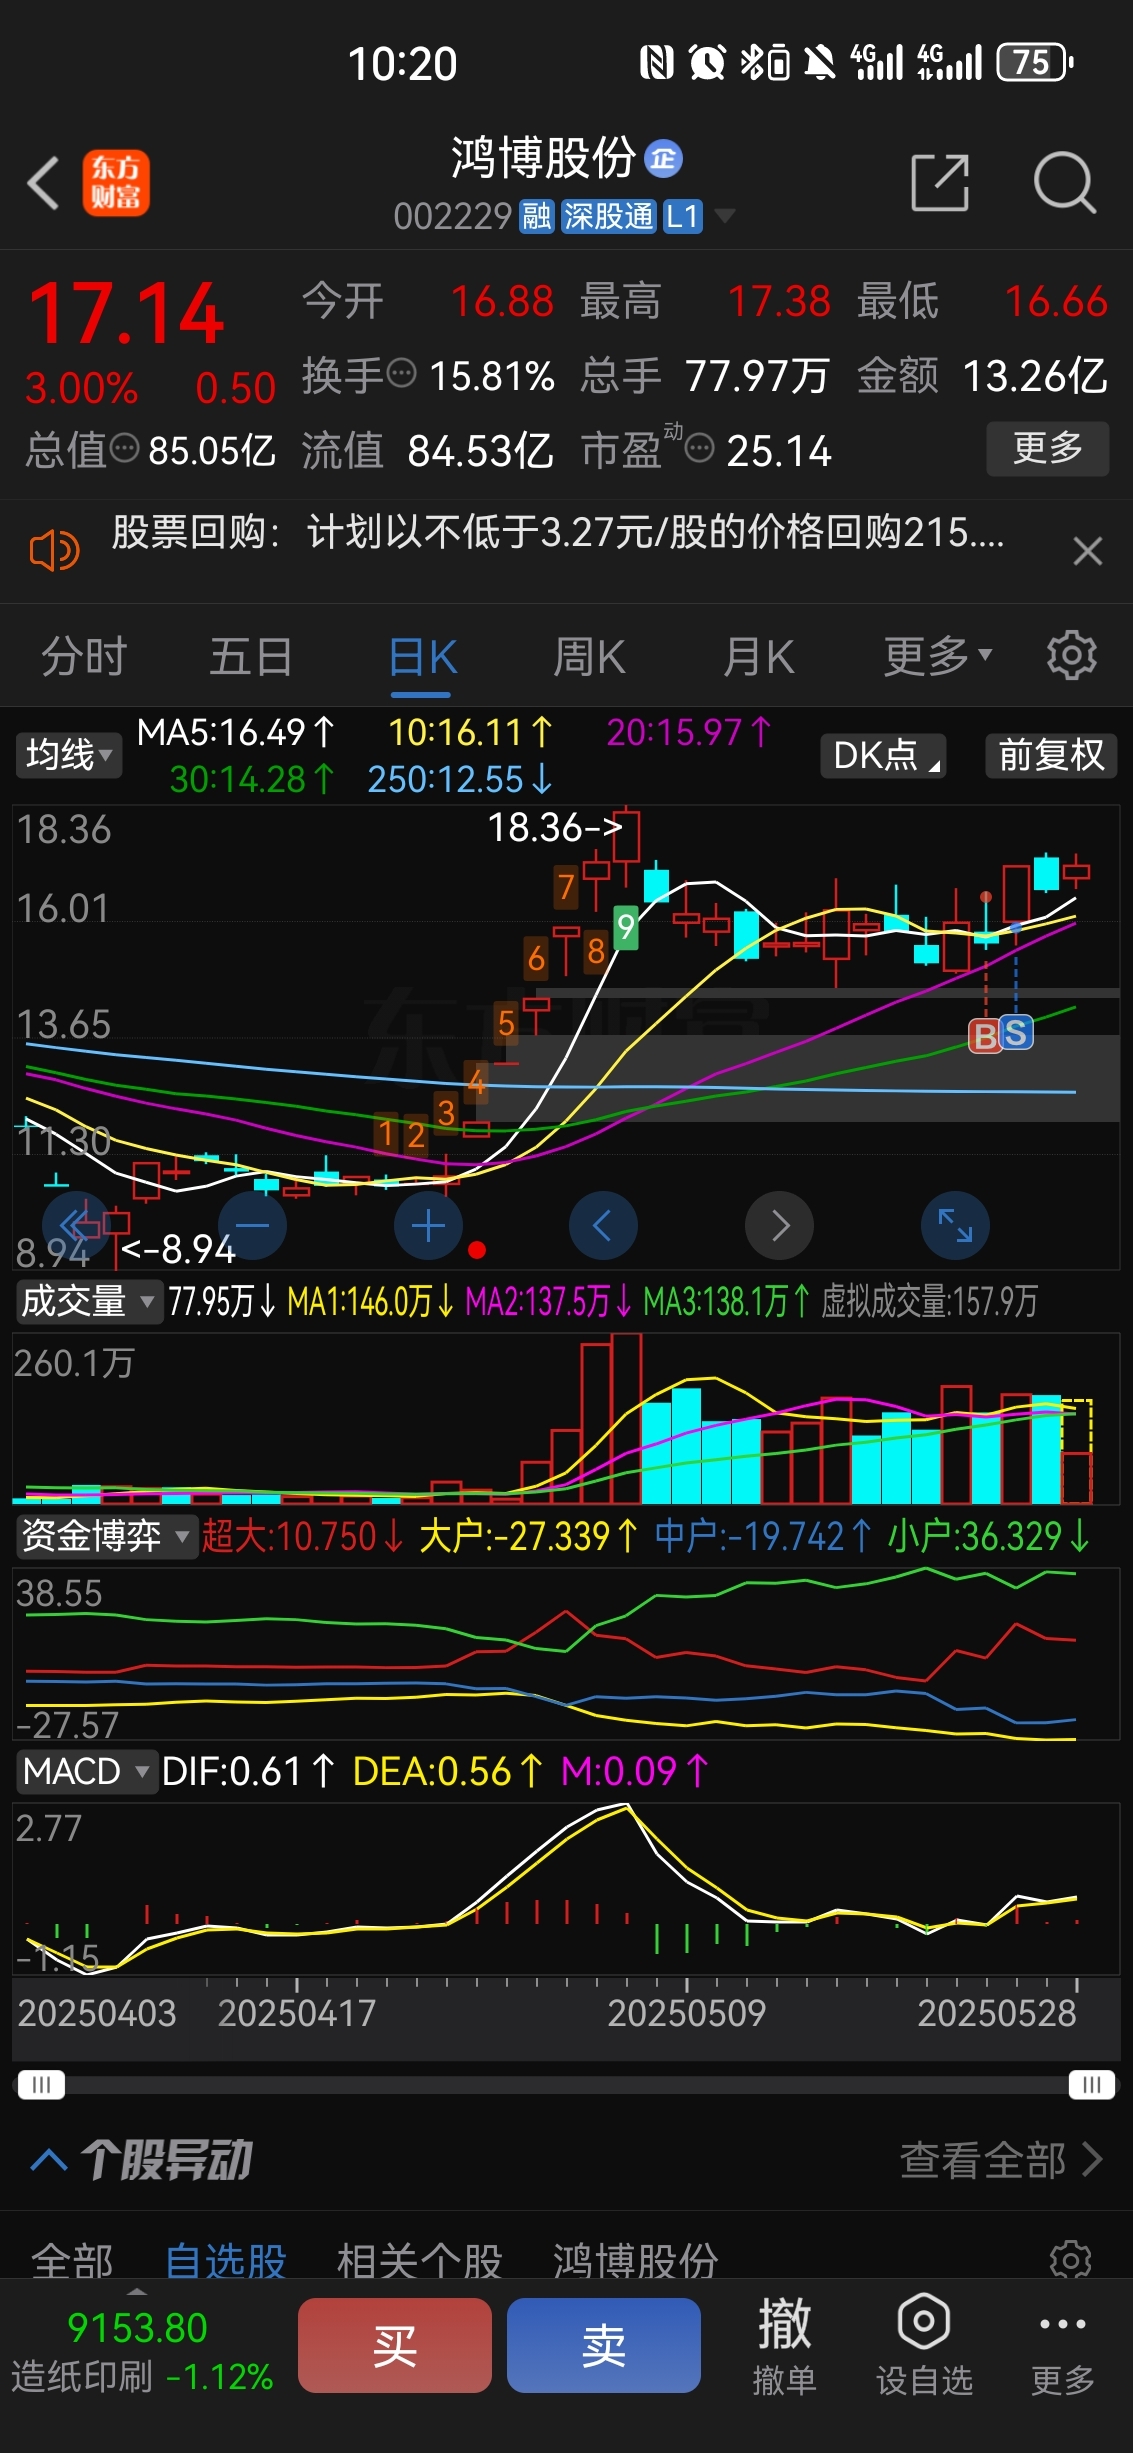The height and width of the screenshot is (2453, 1133).
Task: Tap the current price 17.14
Action: (x=126, y=313)
